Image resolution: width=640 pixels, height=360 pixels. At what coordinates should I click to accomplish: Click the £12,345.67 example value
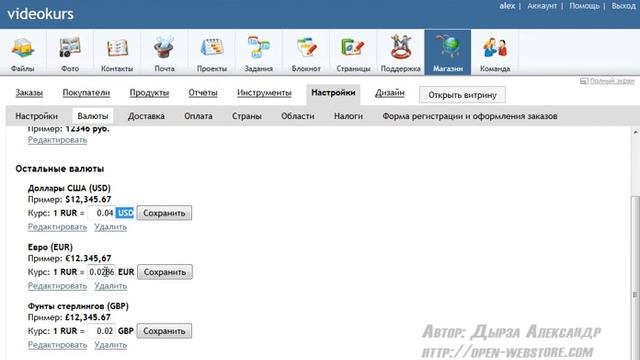pyautogui.click(x=88, y=318)
